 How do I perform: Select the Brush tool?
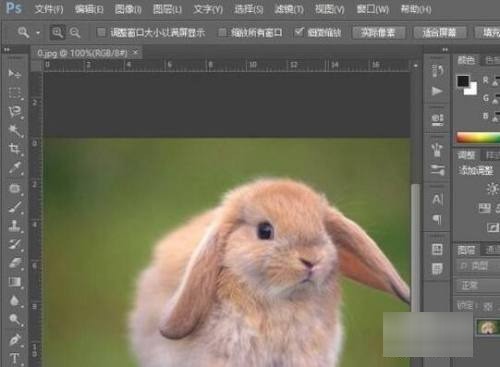tap(15, 207)
